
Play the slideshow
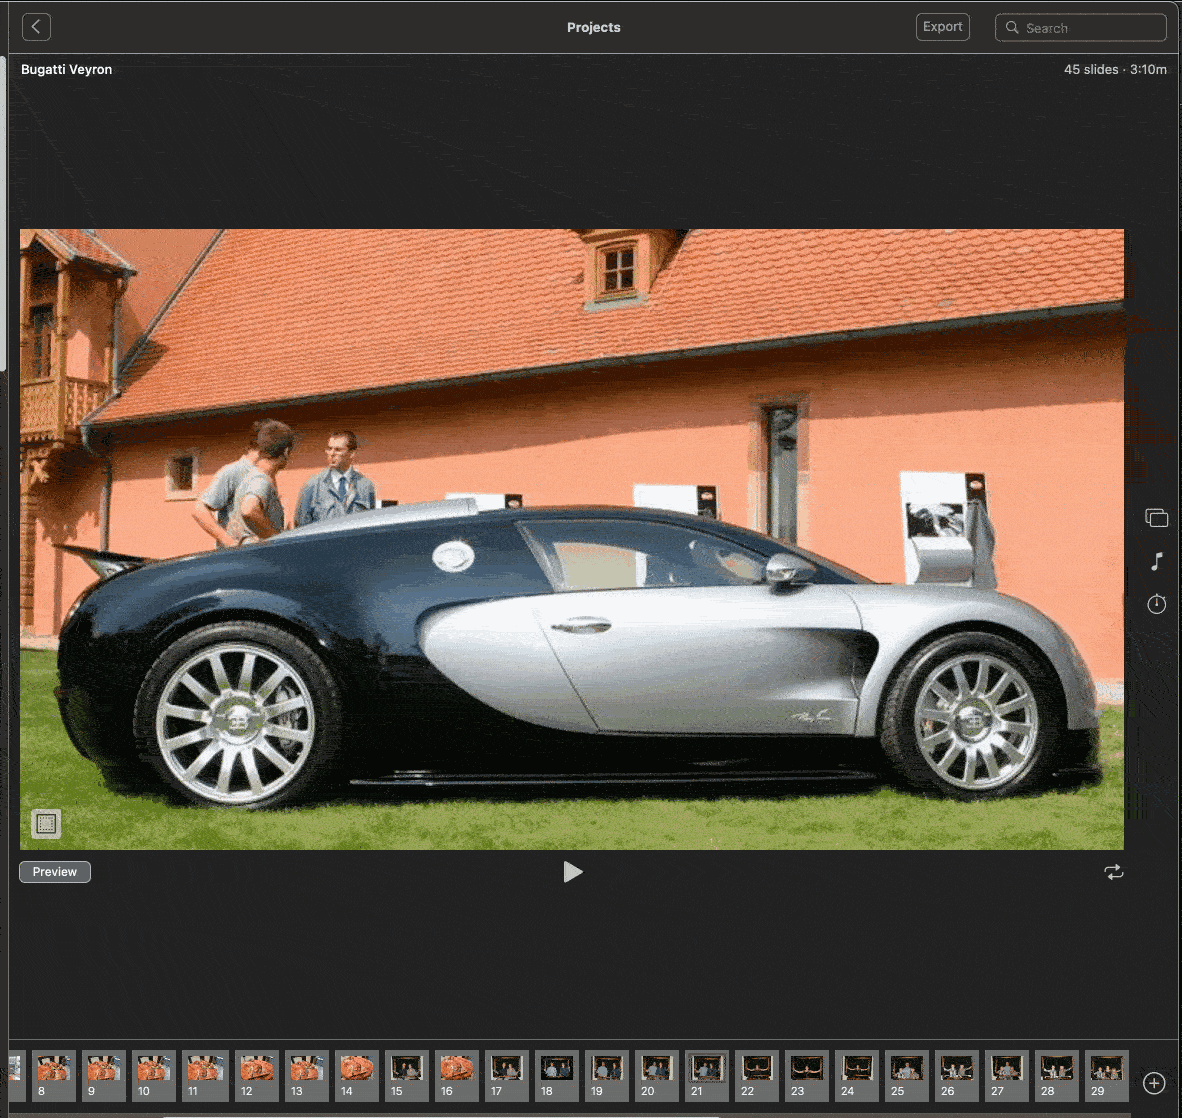click(572, 872)
